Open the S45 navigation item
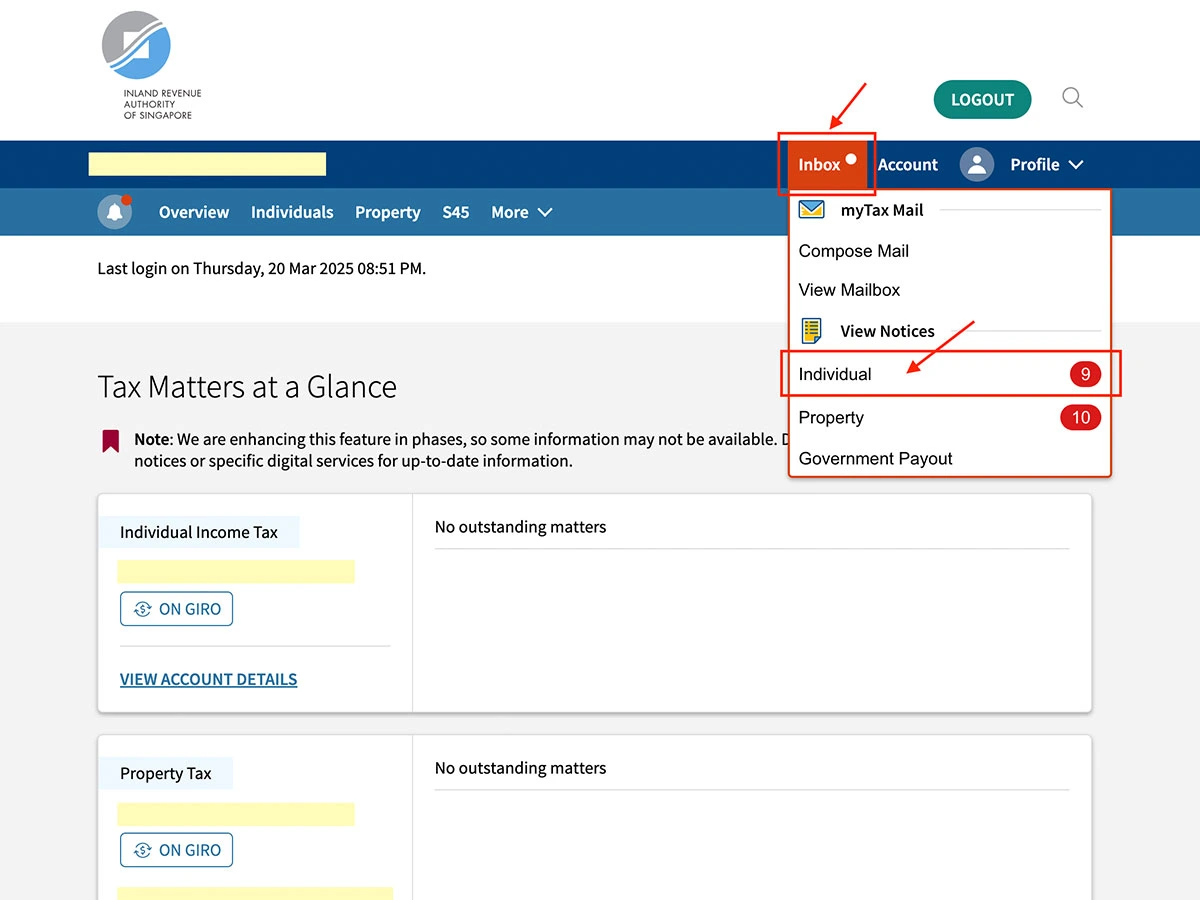The height and width of the screenshot is (900, 1200). pyautogui.click(x=456, y=212)
